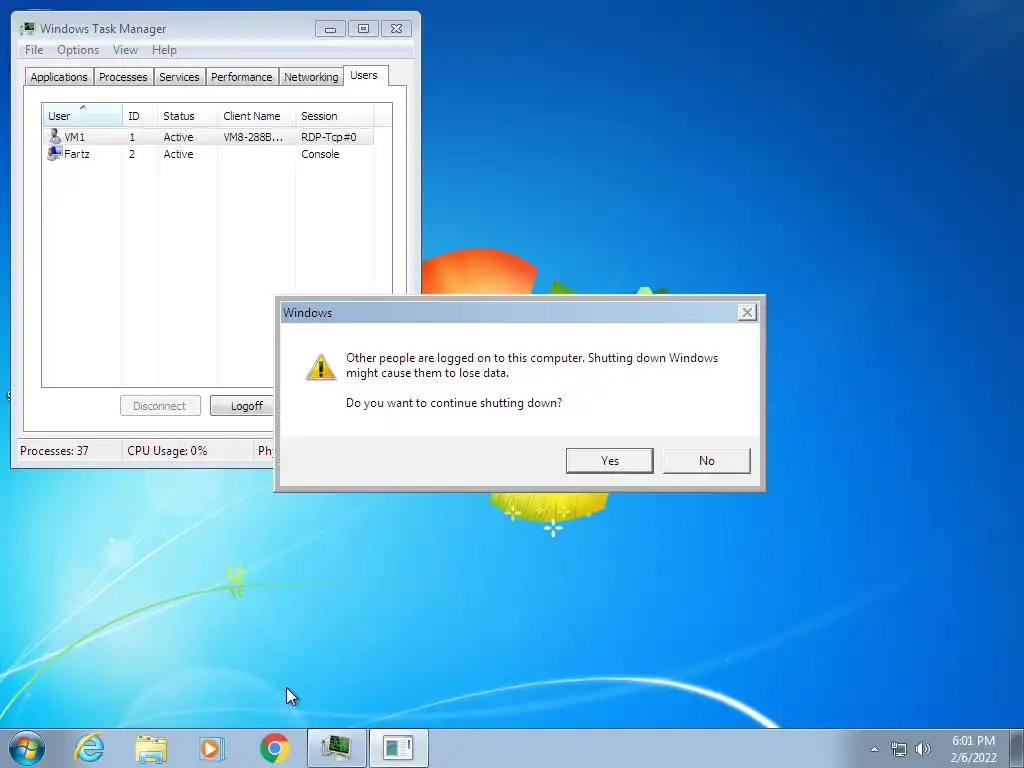
Task: Open Internet Explorer from the taskbar
Action: point(89,748)
